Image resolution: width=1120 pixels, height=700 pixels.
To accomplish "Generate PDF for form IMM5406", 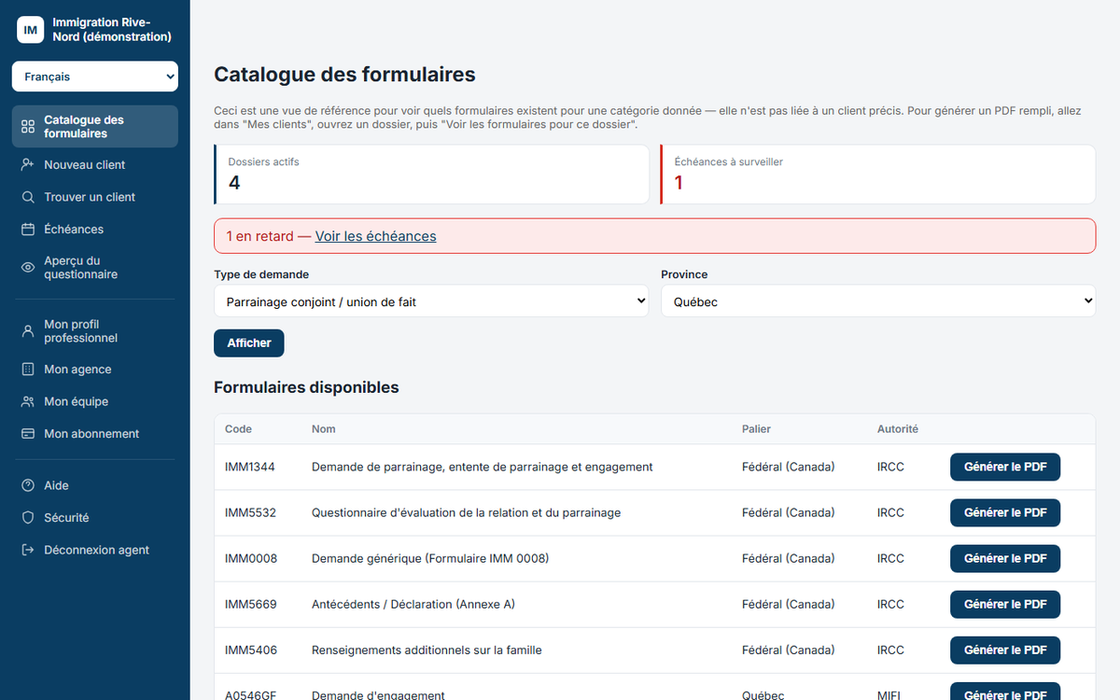I will point(1005,650).
